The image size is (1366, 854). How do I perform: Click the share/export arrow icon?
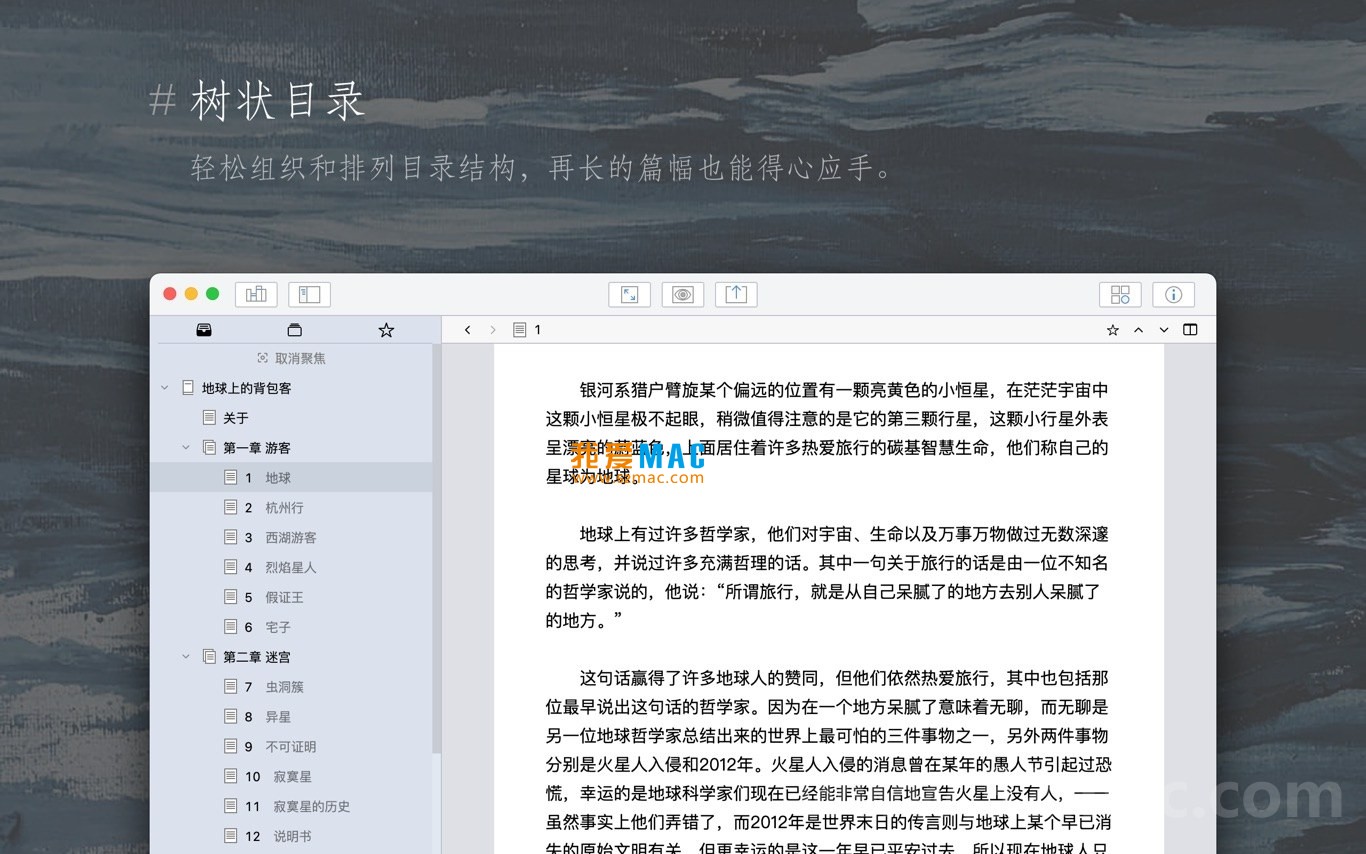736,293
